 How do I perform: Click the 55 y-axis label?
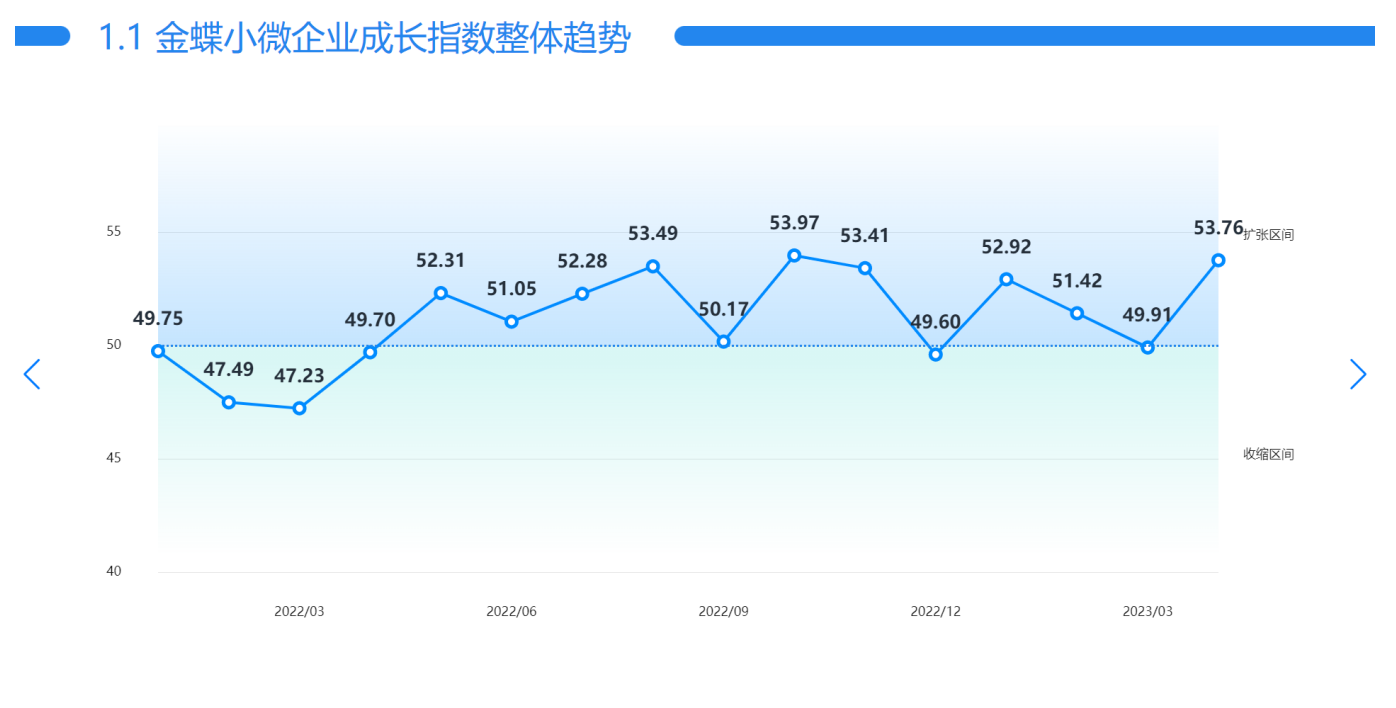coord(114,232)
